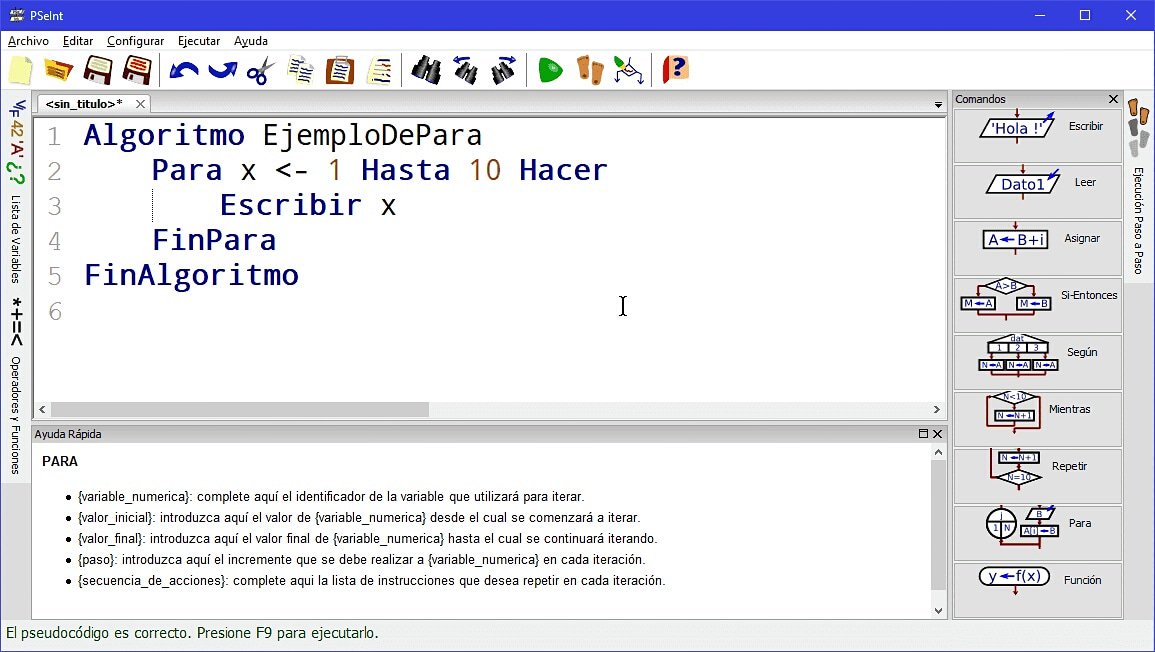Close the Comandos panel
Image resolution: width=1155 pixels, height=652 pixels.
click(1113, 99)
